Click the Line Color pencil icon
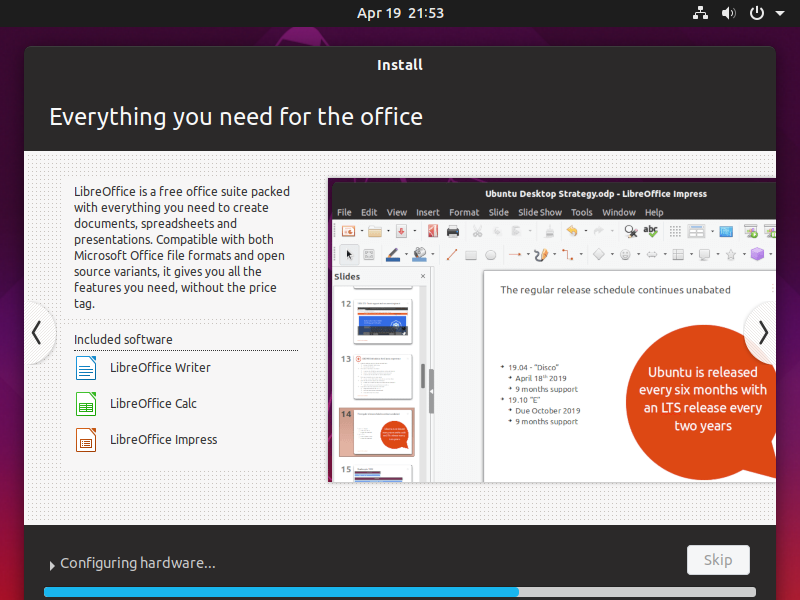 point(392,254)
